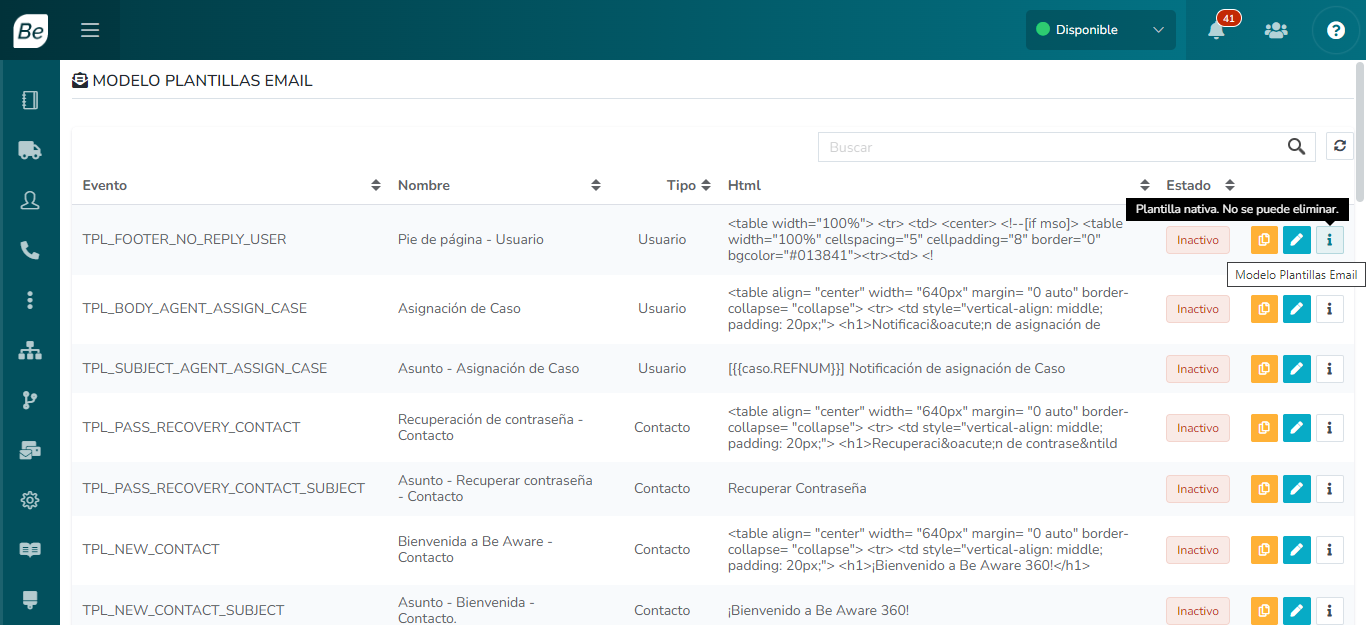
Task: Copy the TPL_BODY_AGENT_ASSIGN_CASE template
Action: pyautogui.click(x=1264, y=309)
